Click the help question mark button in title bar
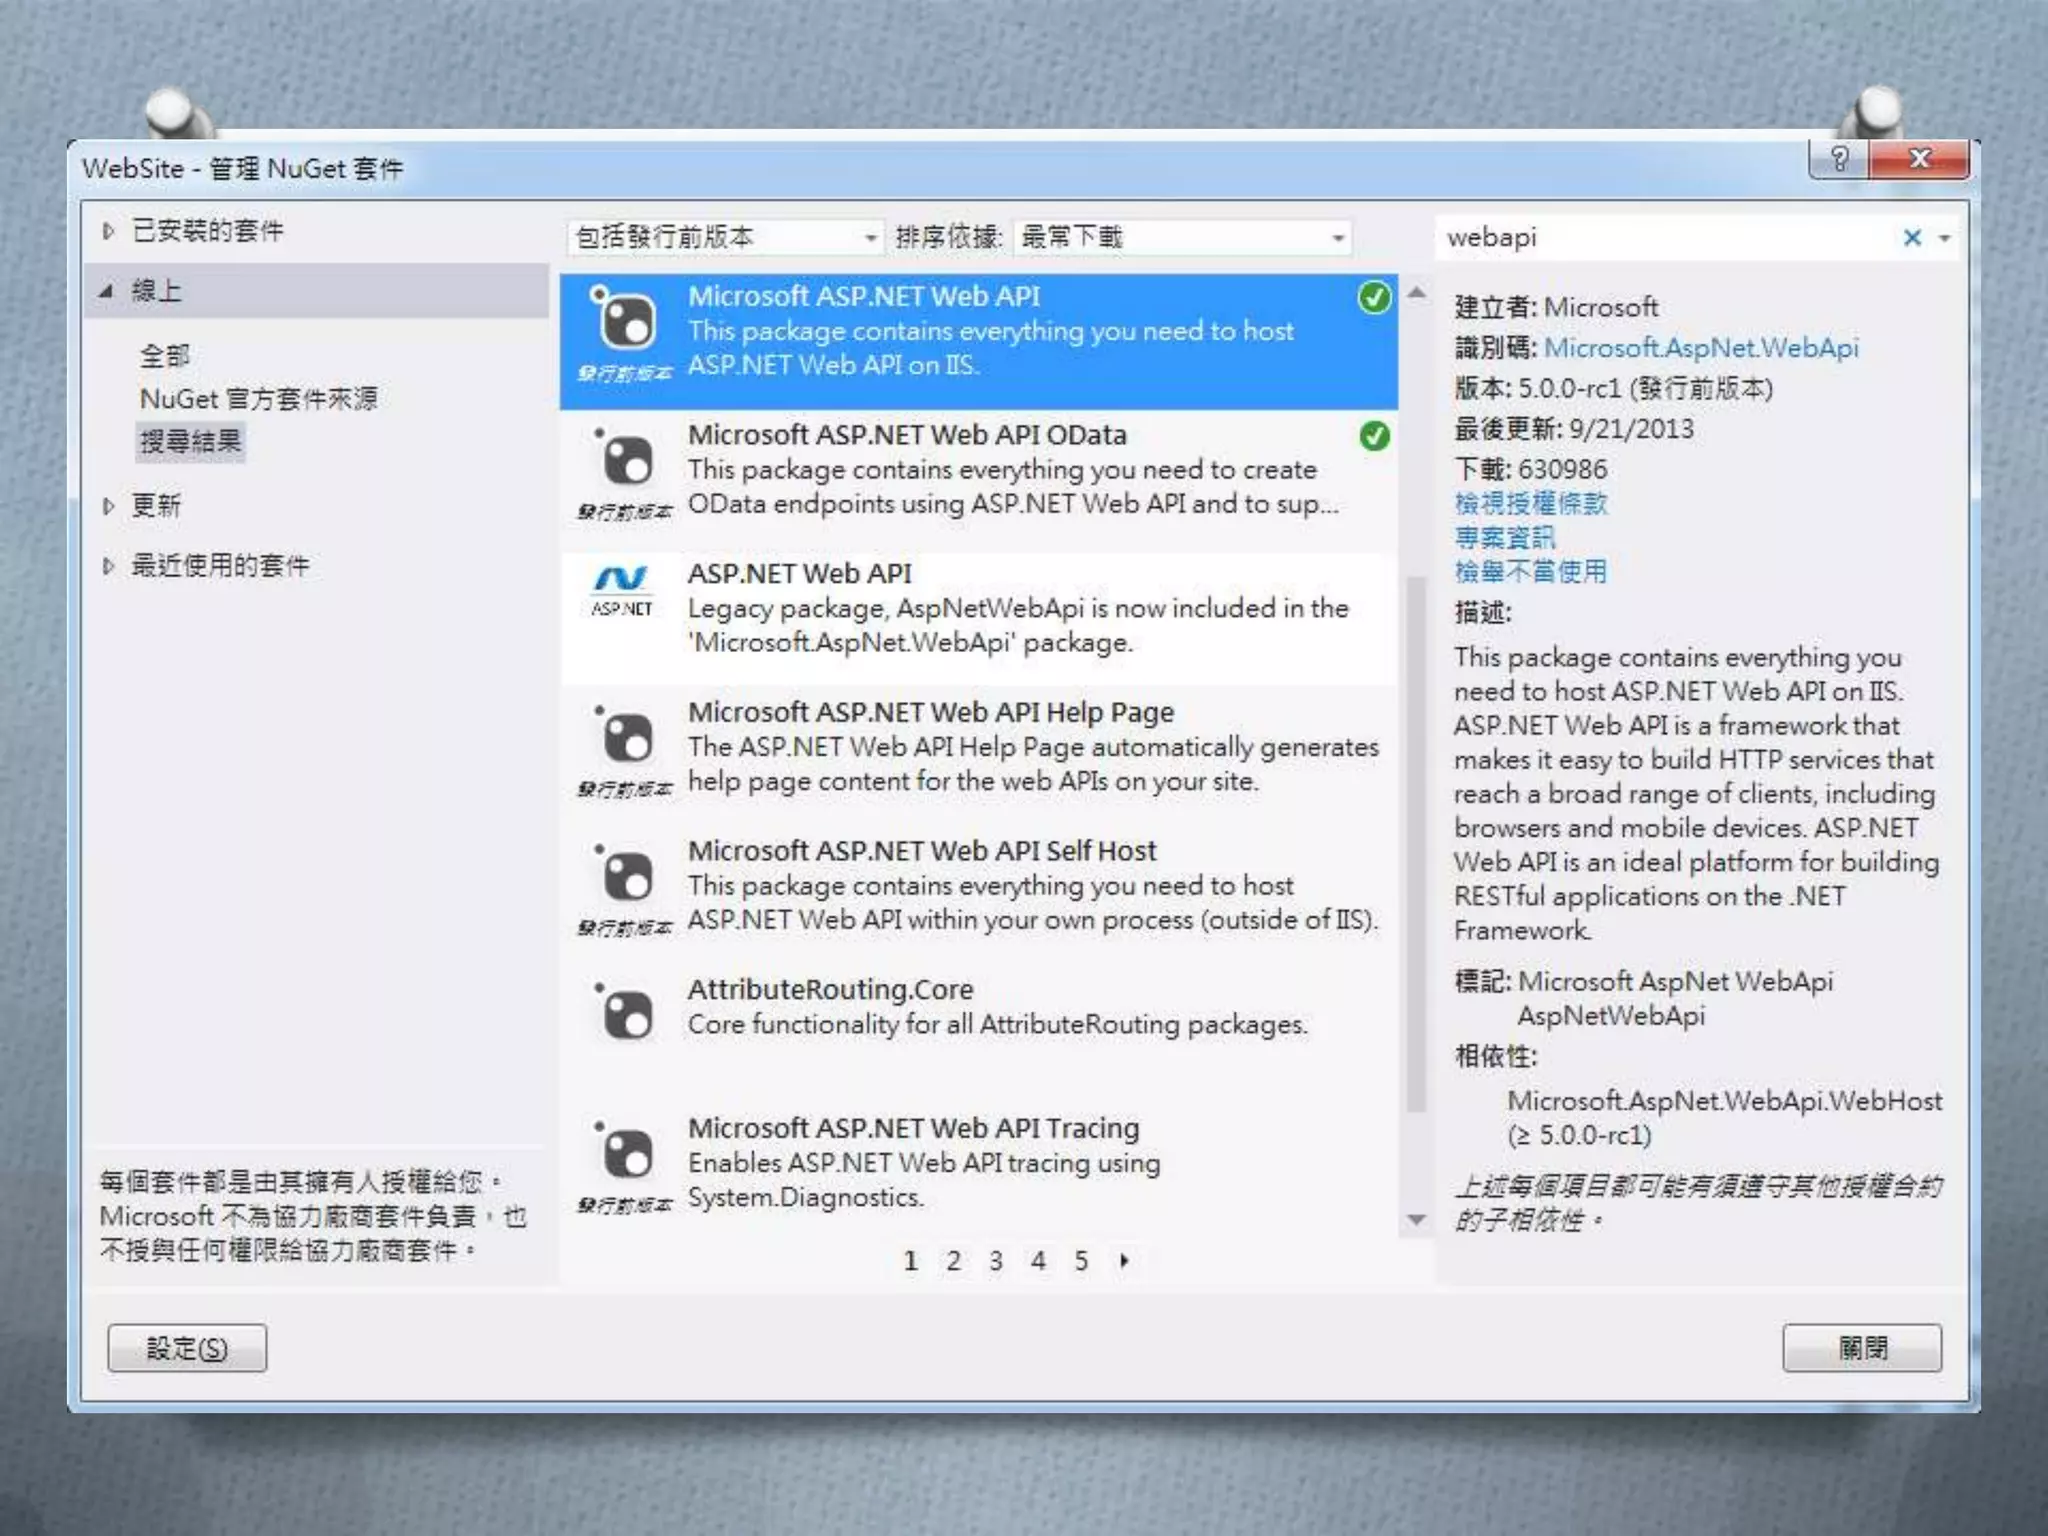Screen dimensions: 2048x1536 pos(1838,159)
